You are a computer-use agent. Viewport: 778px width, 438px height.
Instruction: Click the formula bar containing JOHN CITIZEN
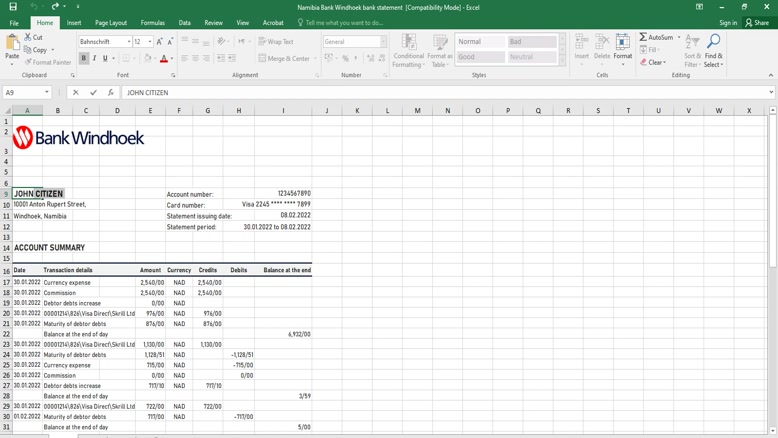(440, 92)
